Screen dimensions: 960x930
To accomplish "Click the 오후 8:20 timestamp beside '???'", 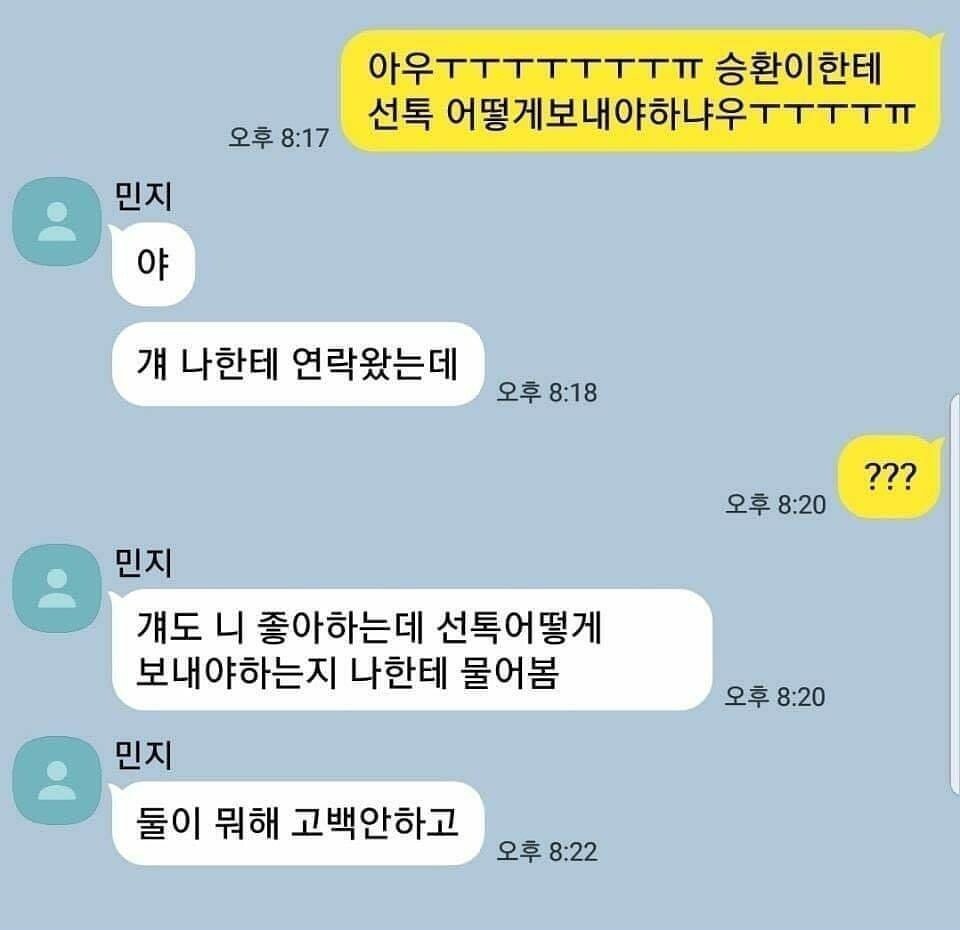I will pos(776,504).
